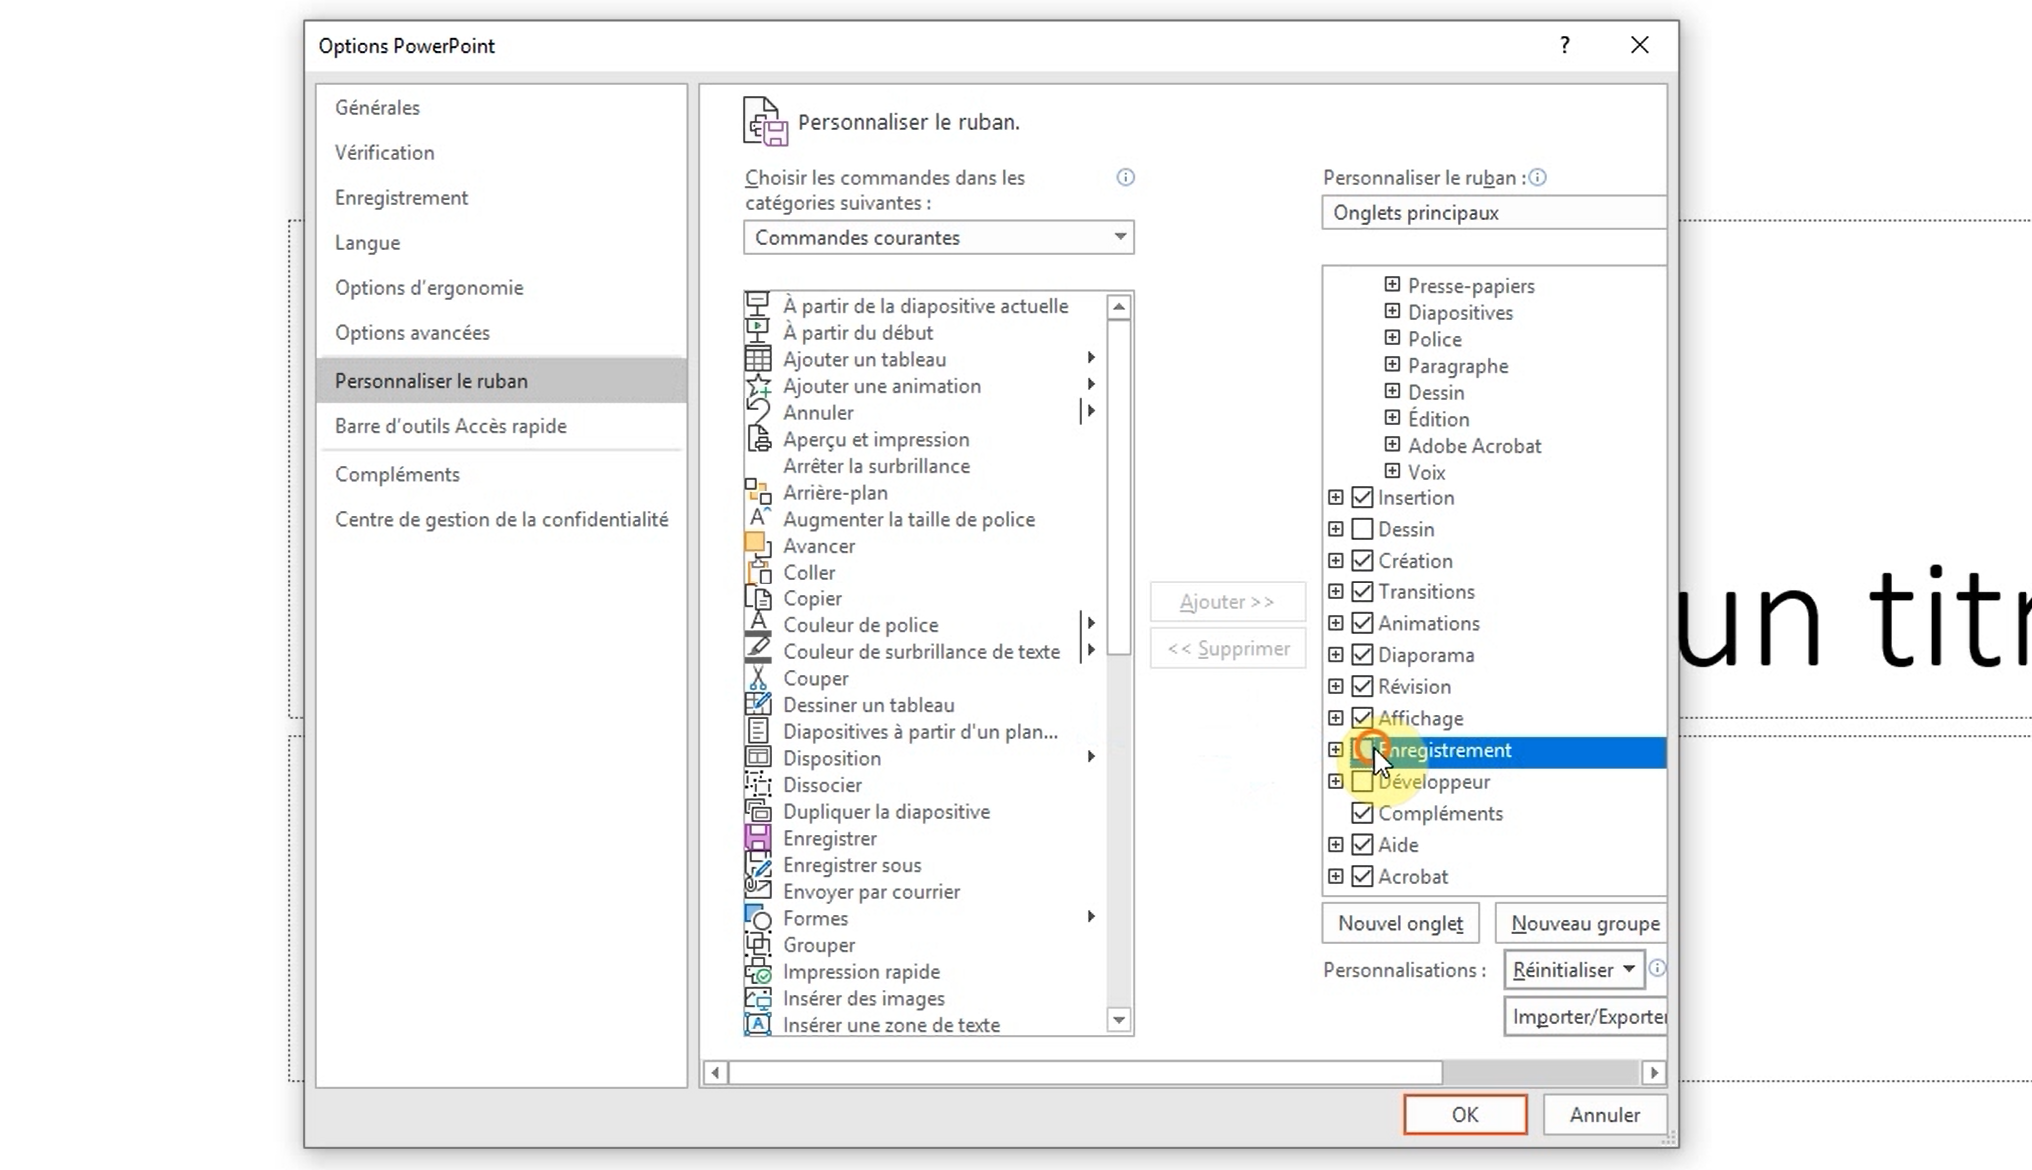Click the Enregistrer sous icon
Viewport: 2032px width, 1170px height.
tap(758, 865)
